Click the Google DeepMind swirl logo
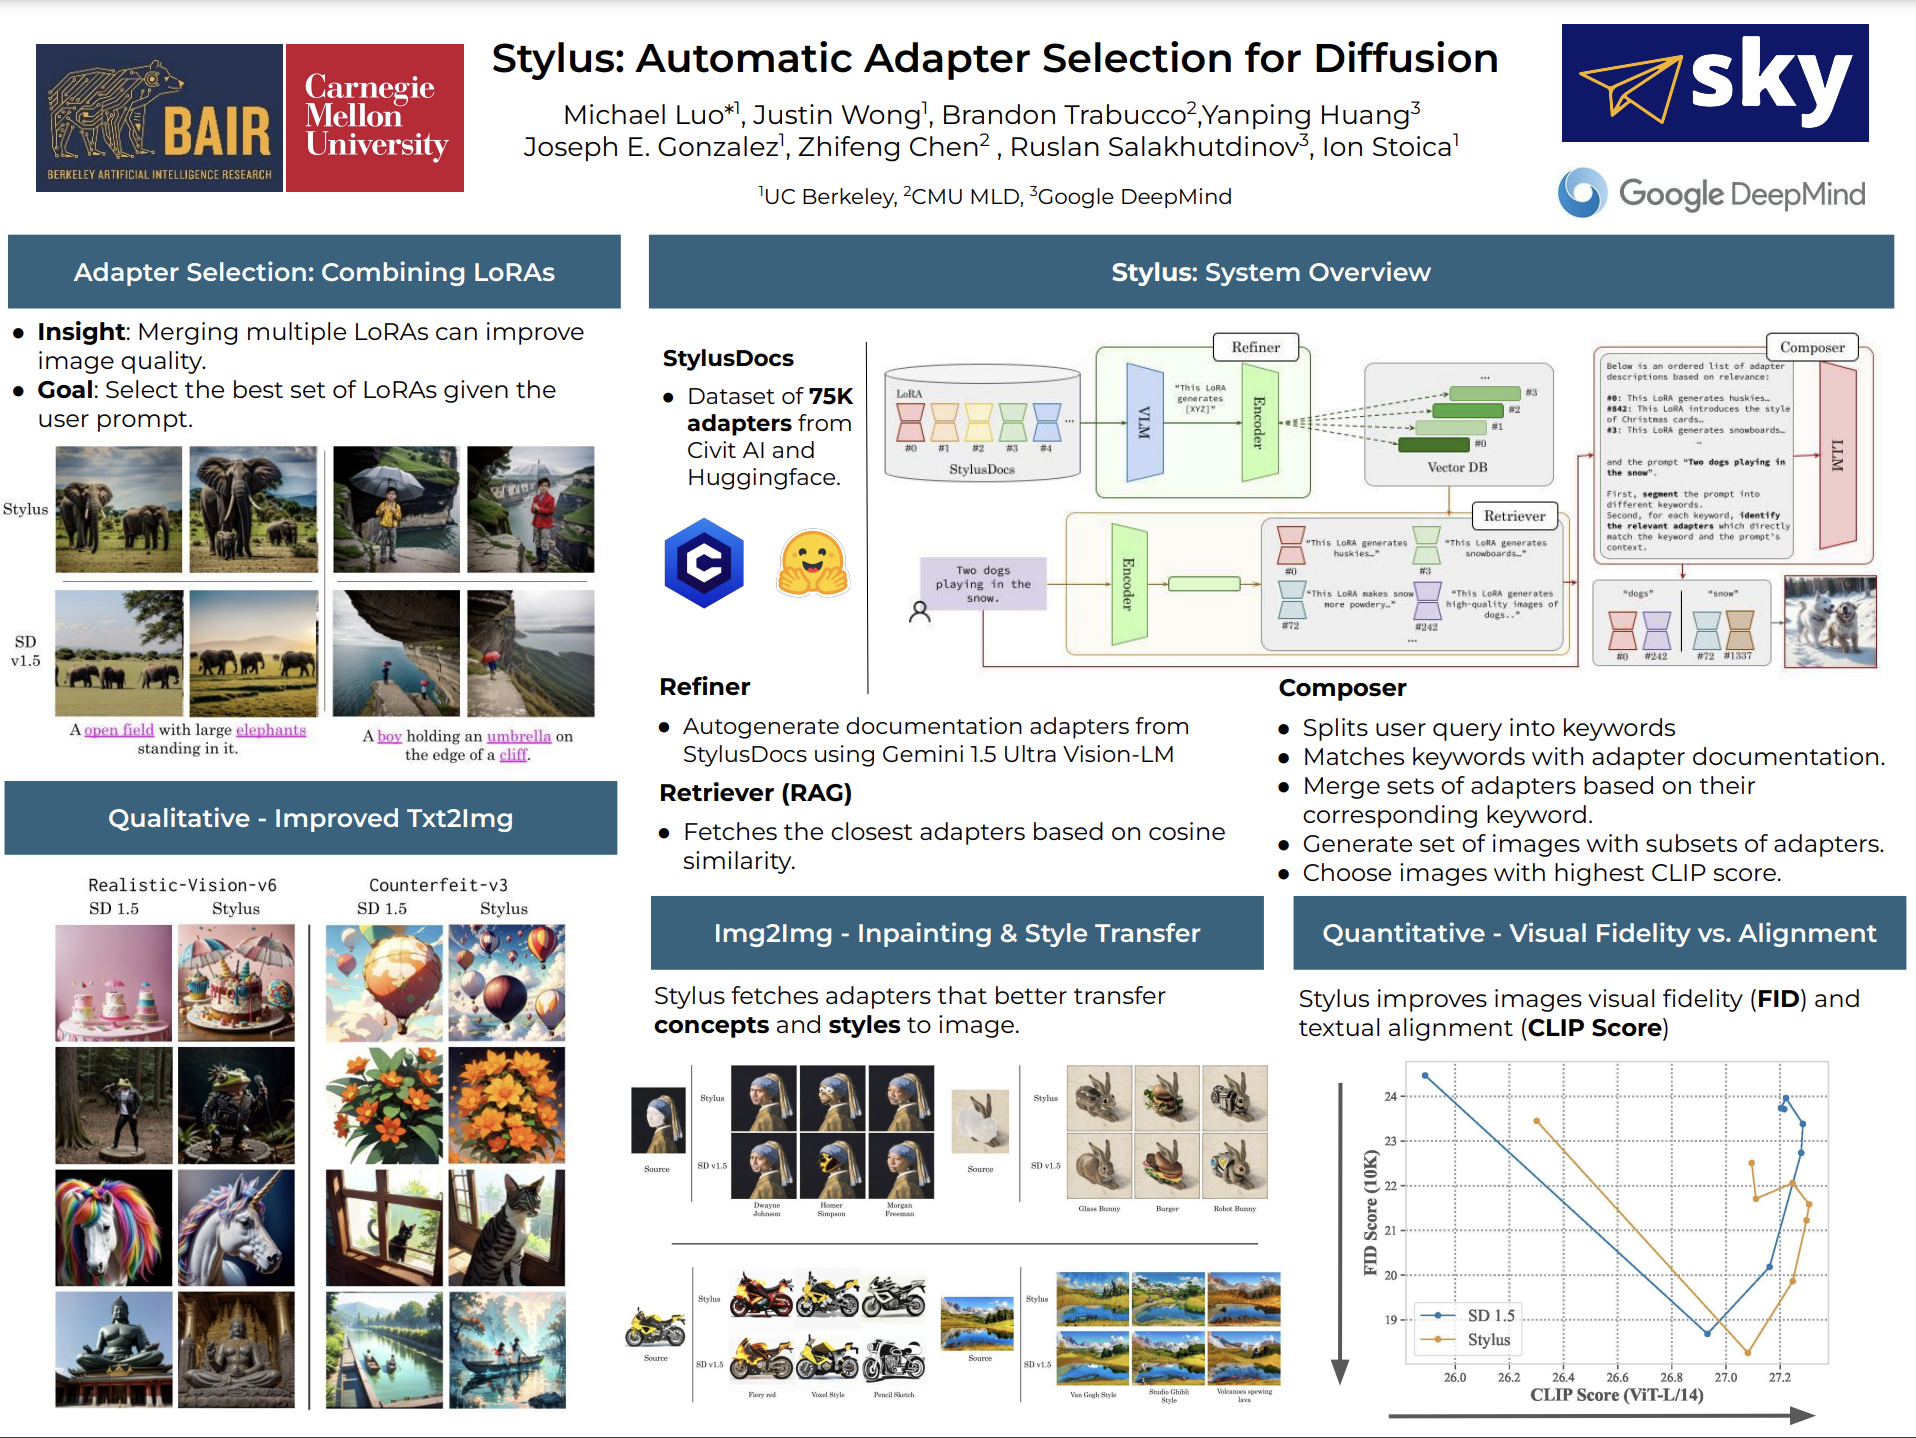Viewport: 1916px width, 1438px height. (x=1582, y=193)
